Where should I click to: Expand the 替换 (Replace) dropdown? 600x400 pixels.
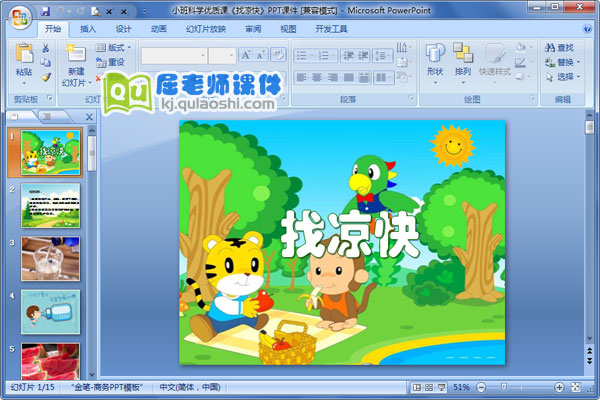tap(578, 62)
